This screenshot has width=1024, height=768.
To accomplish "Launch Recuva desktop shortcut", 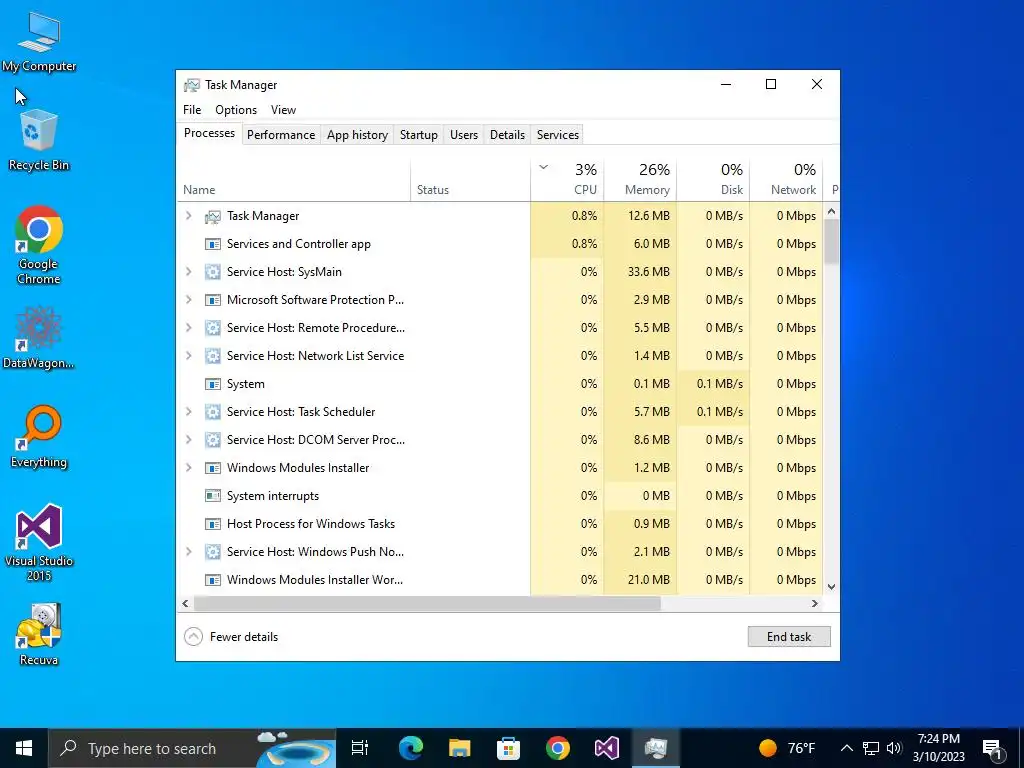I will (x=39, y=634).
